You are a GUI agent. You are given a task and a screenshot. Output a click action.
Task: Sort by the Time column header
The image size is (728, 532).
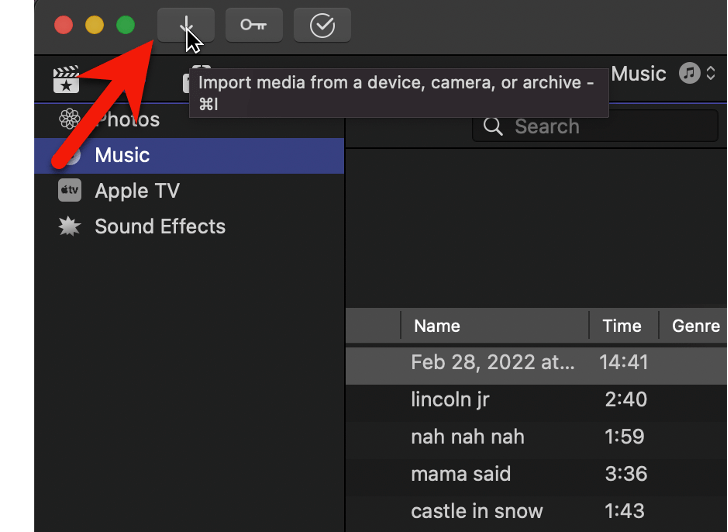click(x=624, y=326)
